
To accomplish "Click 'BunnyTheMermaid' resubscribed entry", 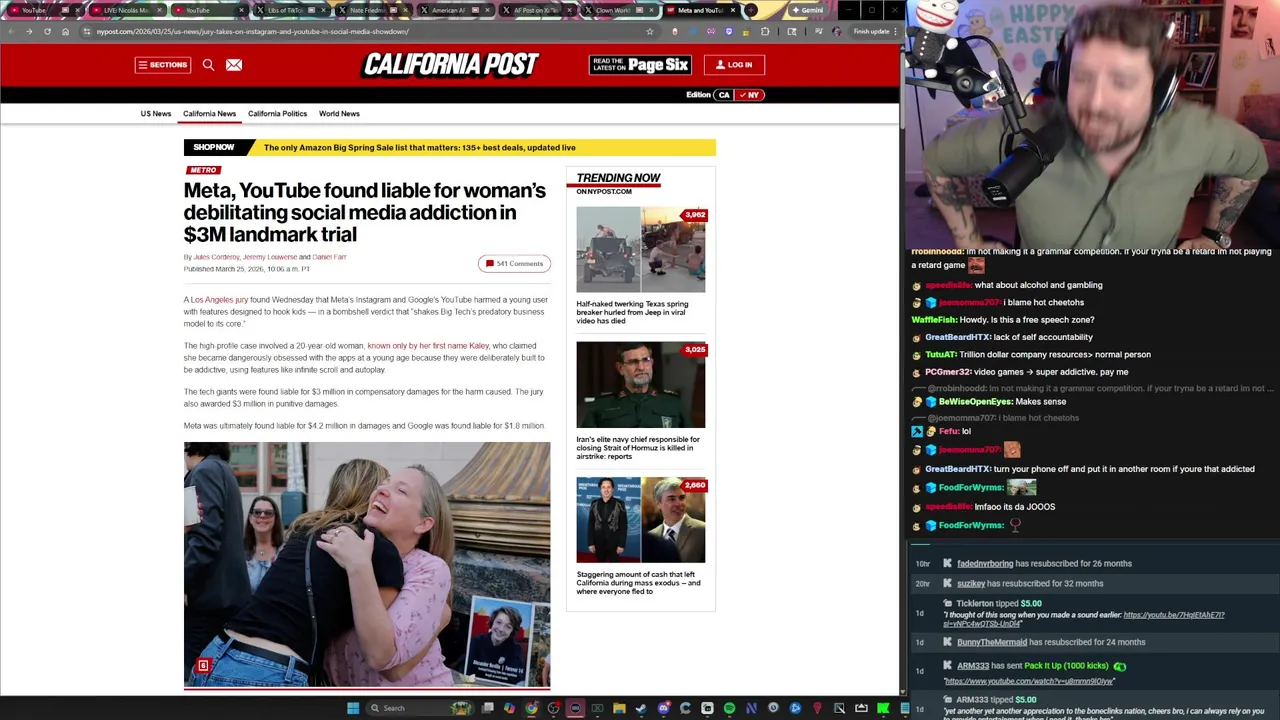I will coord(1050,642).
